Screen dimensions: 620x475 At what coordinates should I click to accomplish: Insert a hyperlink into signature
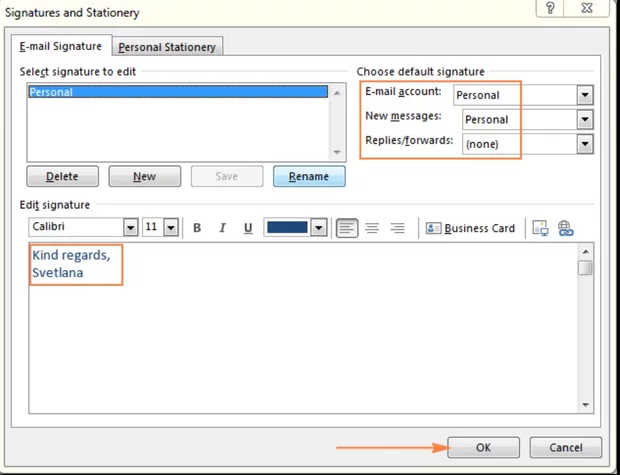click(x=565, y=228)
